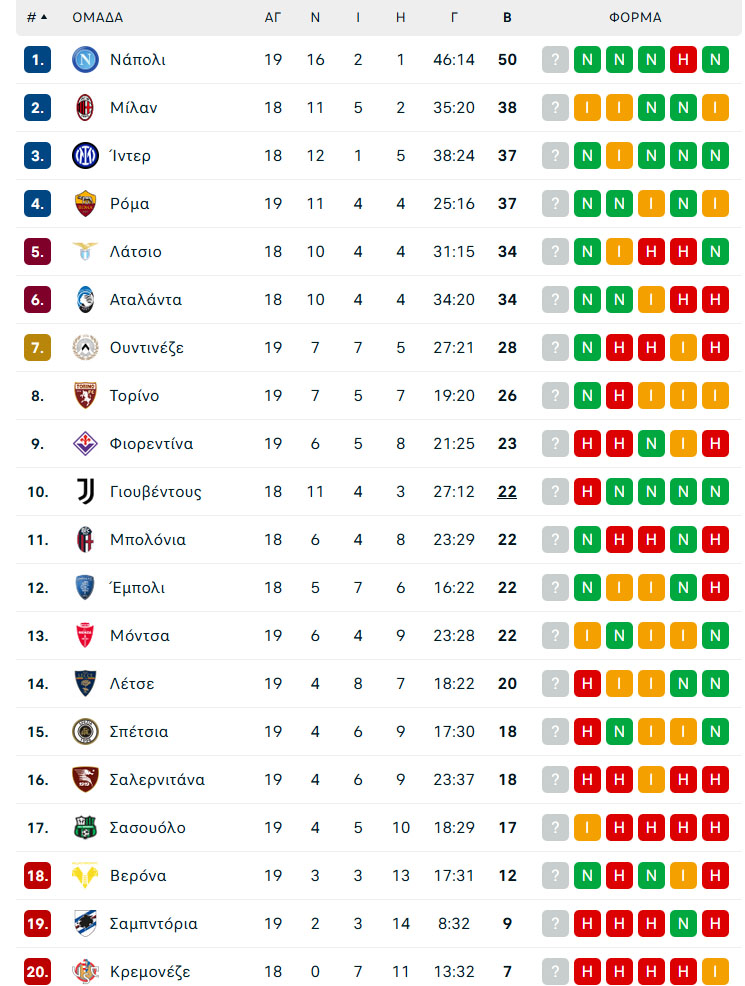Click the ΟΜΑΔΑ column header

[97, 18]
